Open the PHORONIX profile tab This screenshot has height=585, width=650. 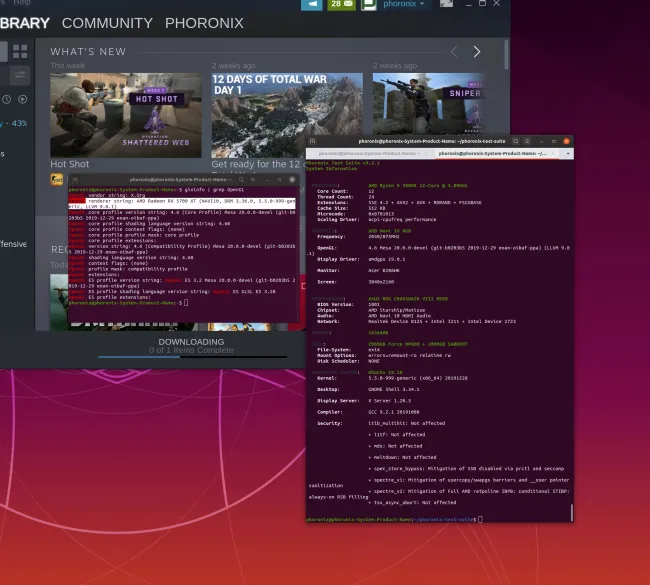point(203,22)
